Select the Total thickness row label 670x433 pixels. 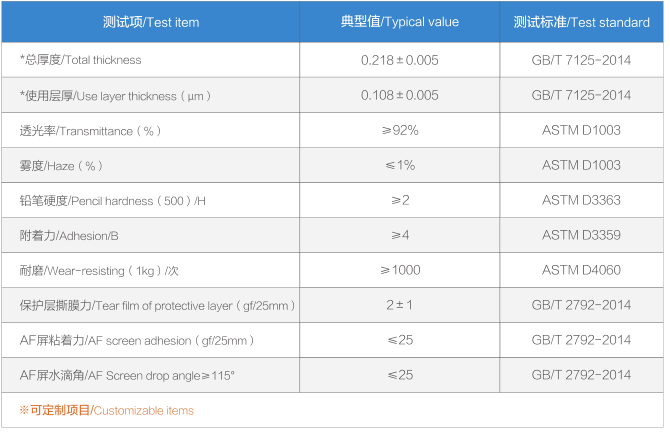click(x=80, y=60)
